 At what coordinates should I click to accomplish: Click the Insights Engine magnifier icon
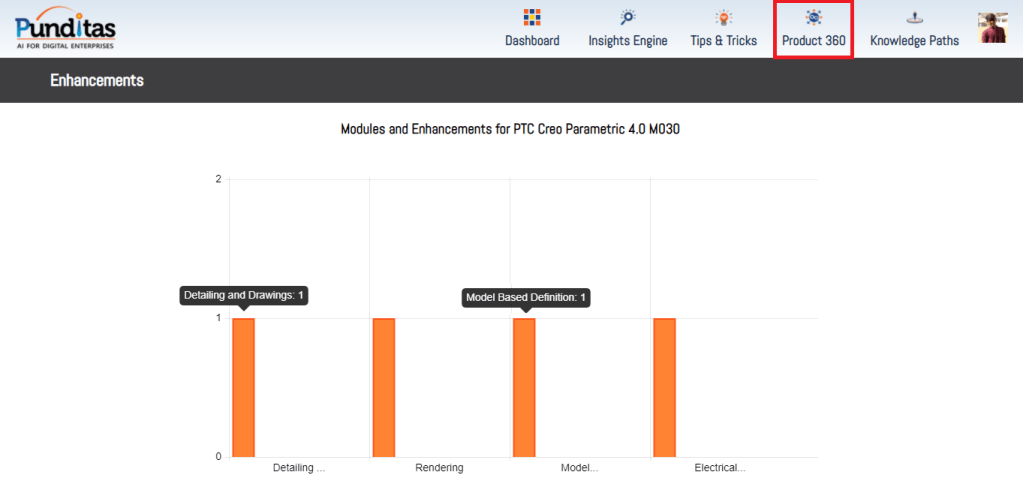click(627, 17)
